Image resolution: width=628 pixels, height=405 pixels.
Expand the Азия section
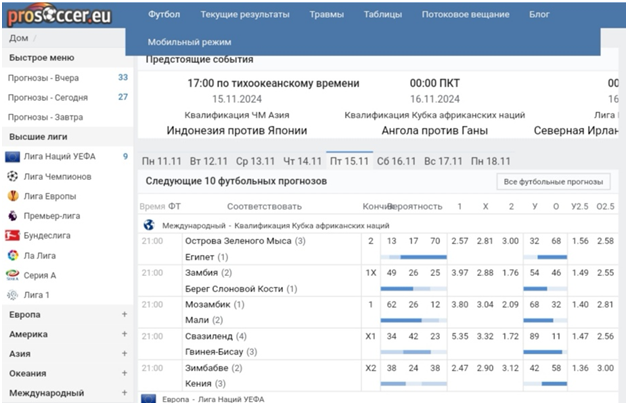coord(124,354)
